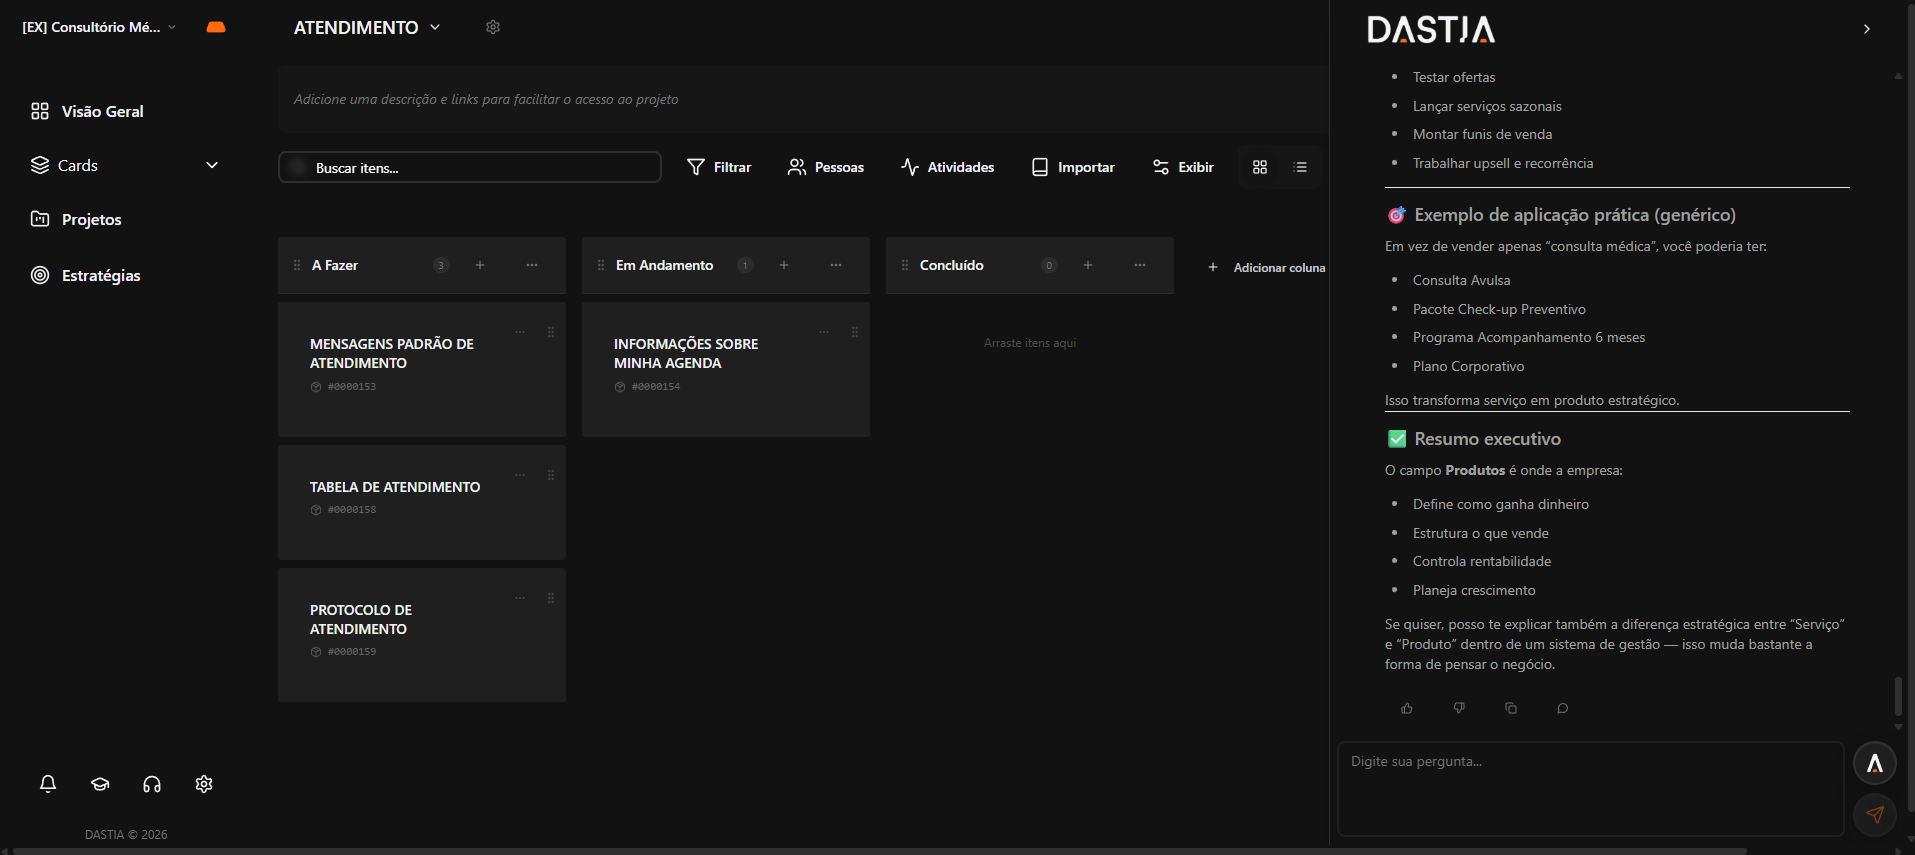Click the thumbs up feedback icon
This screenshot has height=855, width=1915.
tap(1407, 708)
